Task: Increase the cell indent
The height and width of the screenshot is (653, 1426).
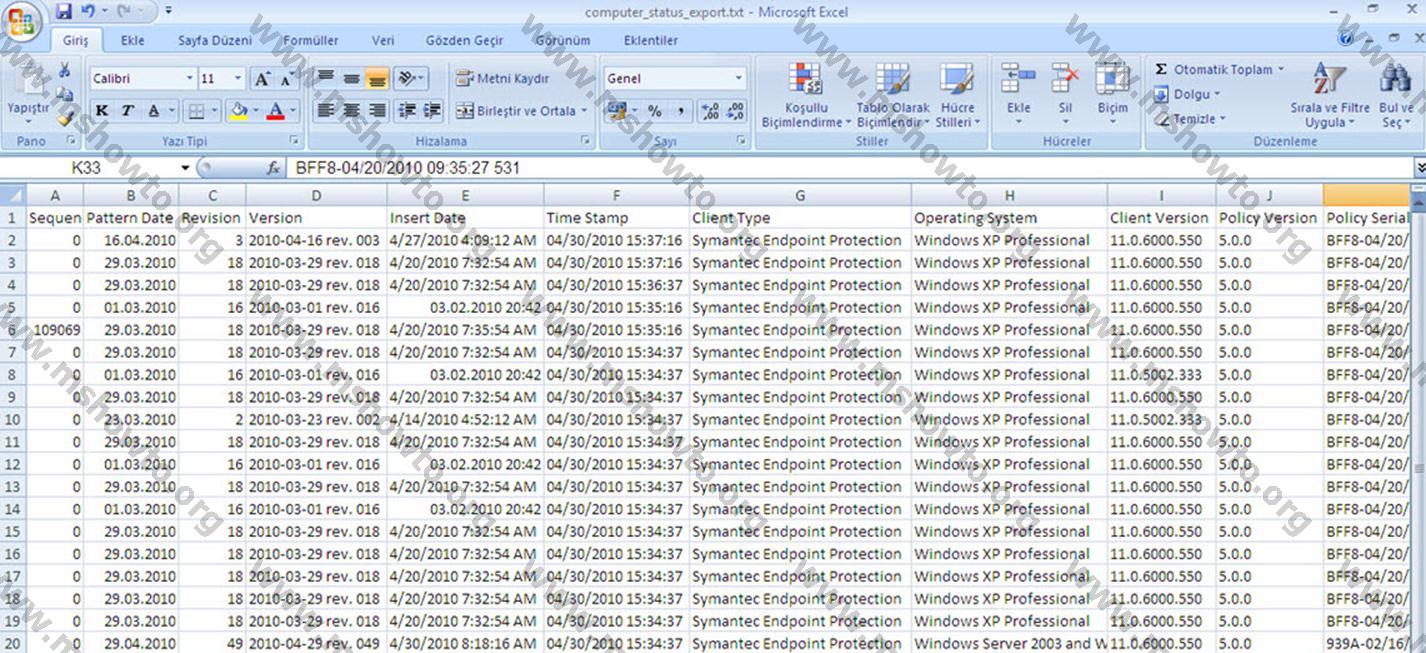Action: [x=432, y=111]
